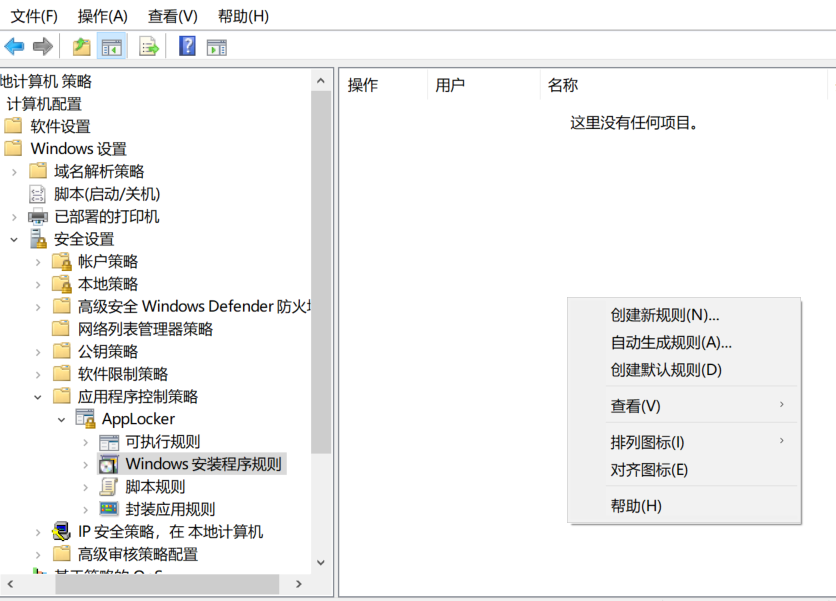The width and height of the screenshot is (836, 601).
Task: Select the 封装应用规则 tree item
Action: click(170, 509)
